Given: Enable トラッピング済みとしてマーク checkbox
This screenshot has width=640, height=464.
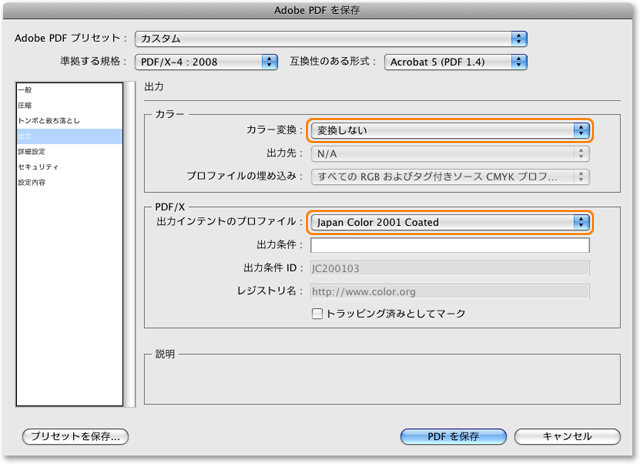Looking at the screenshot, I should click(x=317, y=314).
